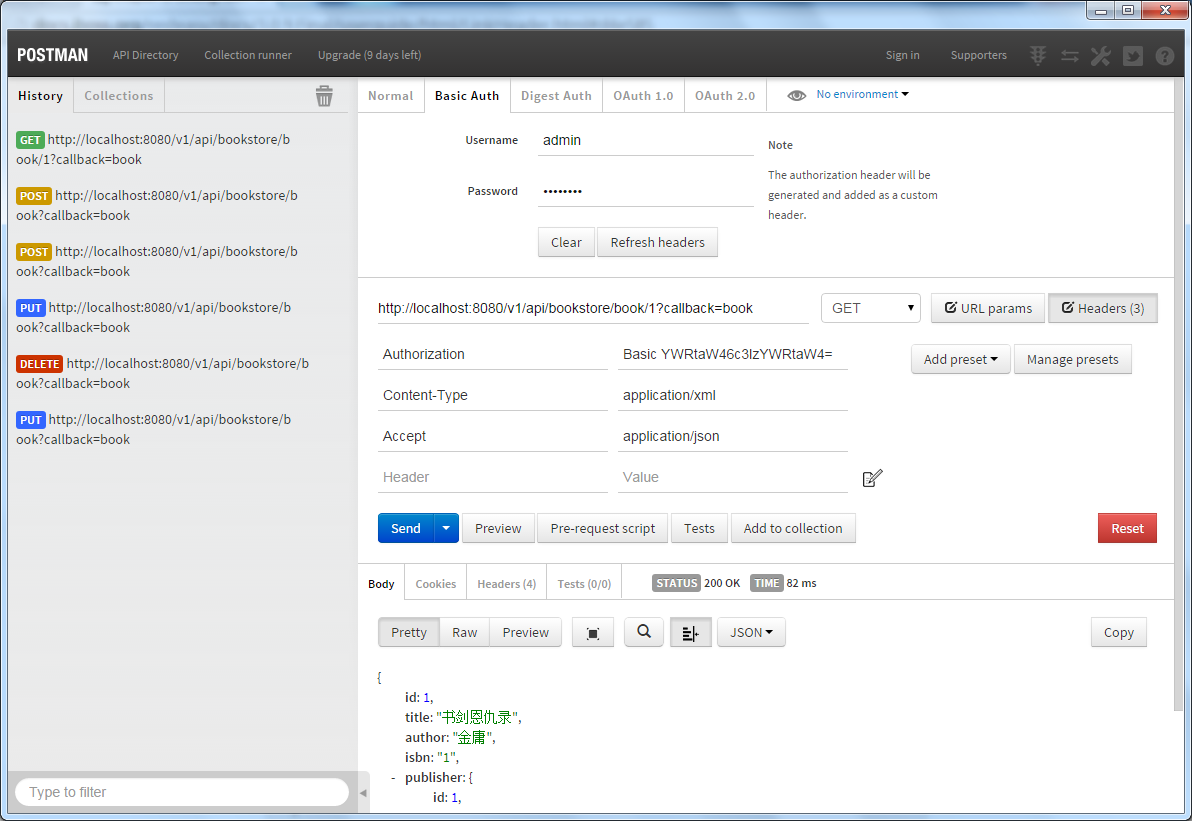Open settings wrench icon in top bar
This screenshot has height=821, width=1192.
[x=1101, y=55]
